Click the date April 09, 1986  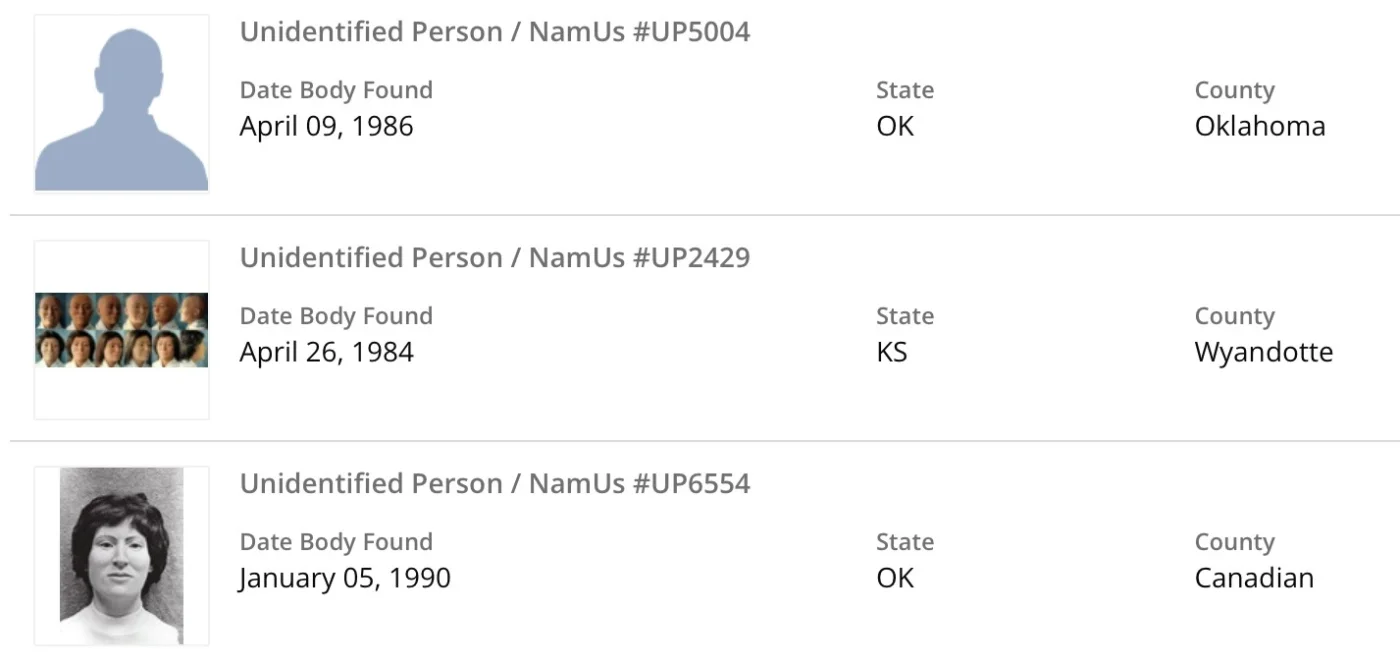pos(326,126)
